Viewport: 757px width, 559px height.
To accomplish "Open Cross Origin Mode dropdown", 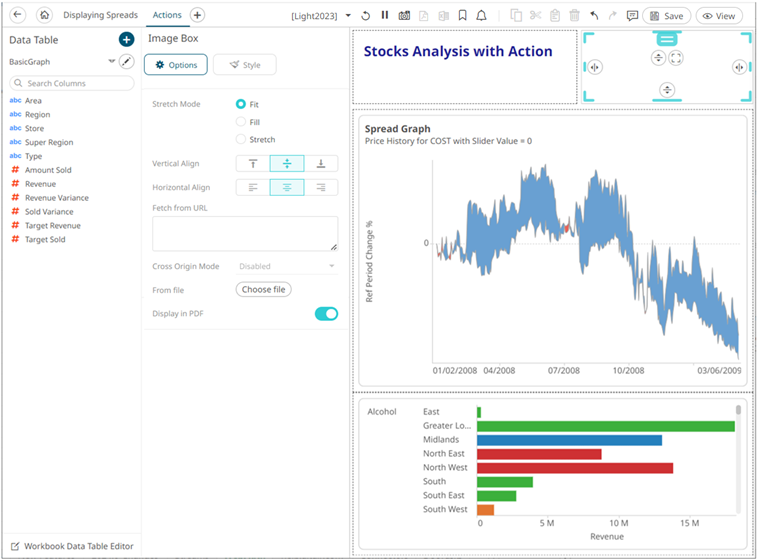I will click(287, 266).
